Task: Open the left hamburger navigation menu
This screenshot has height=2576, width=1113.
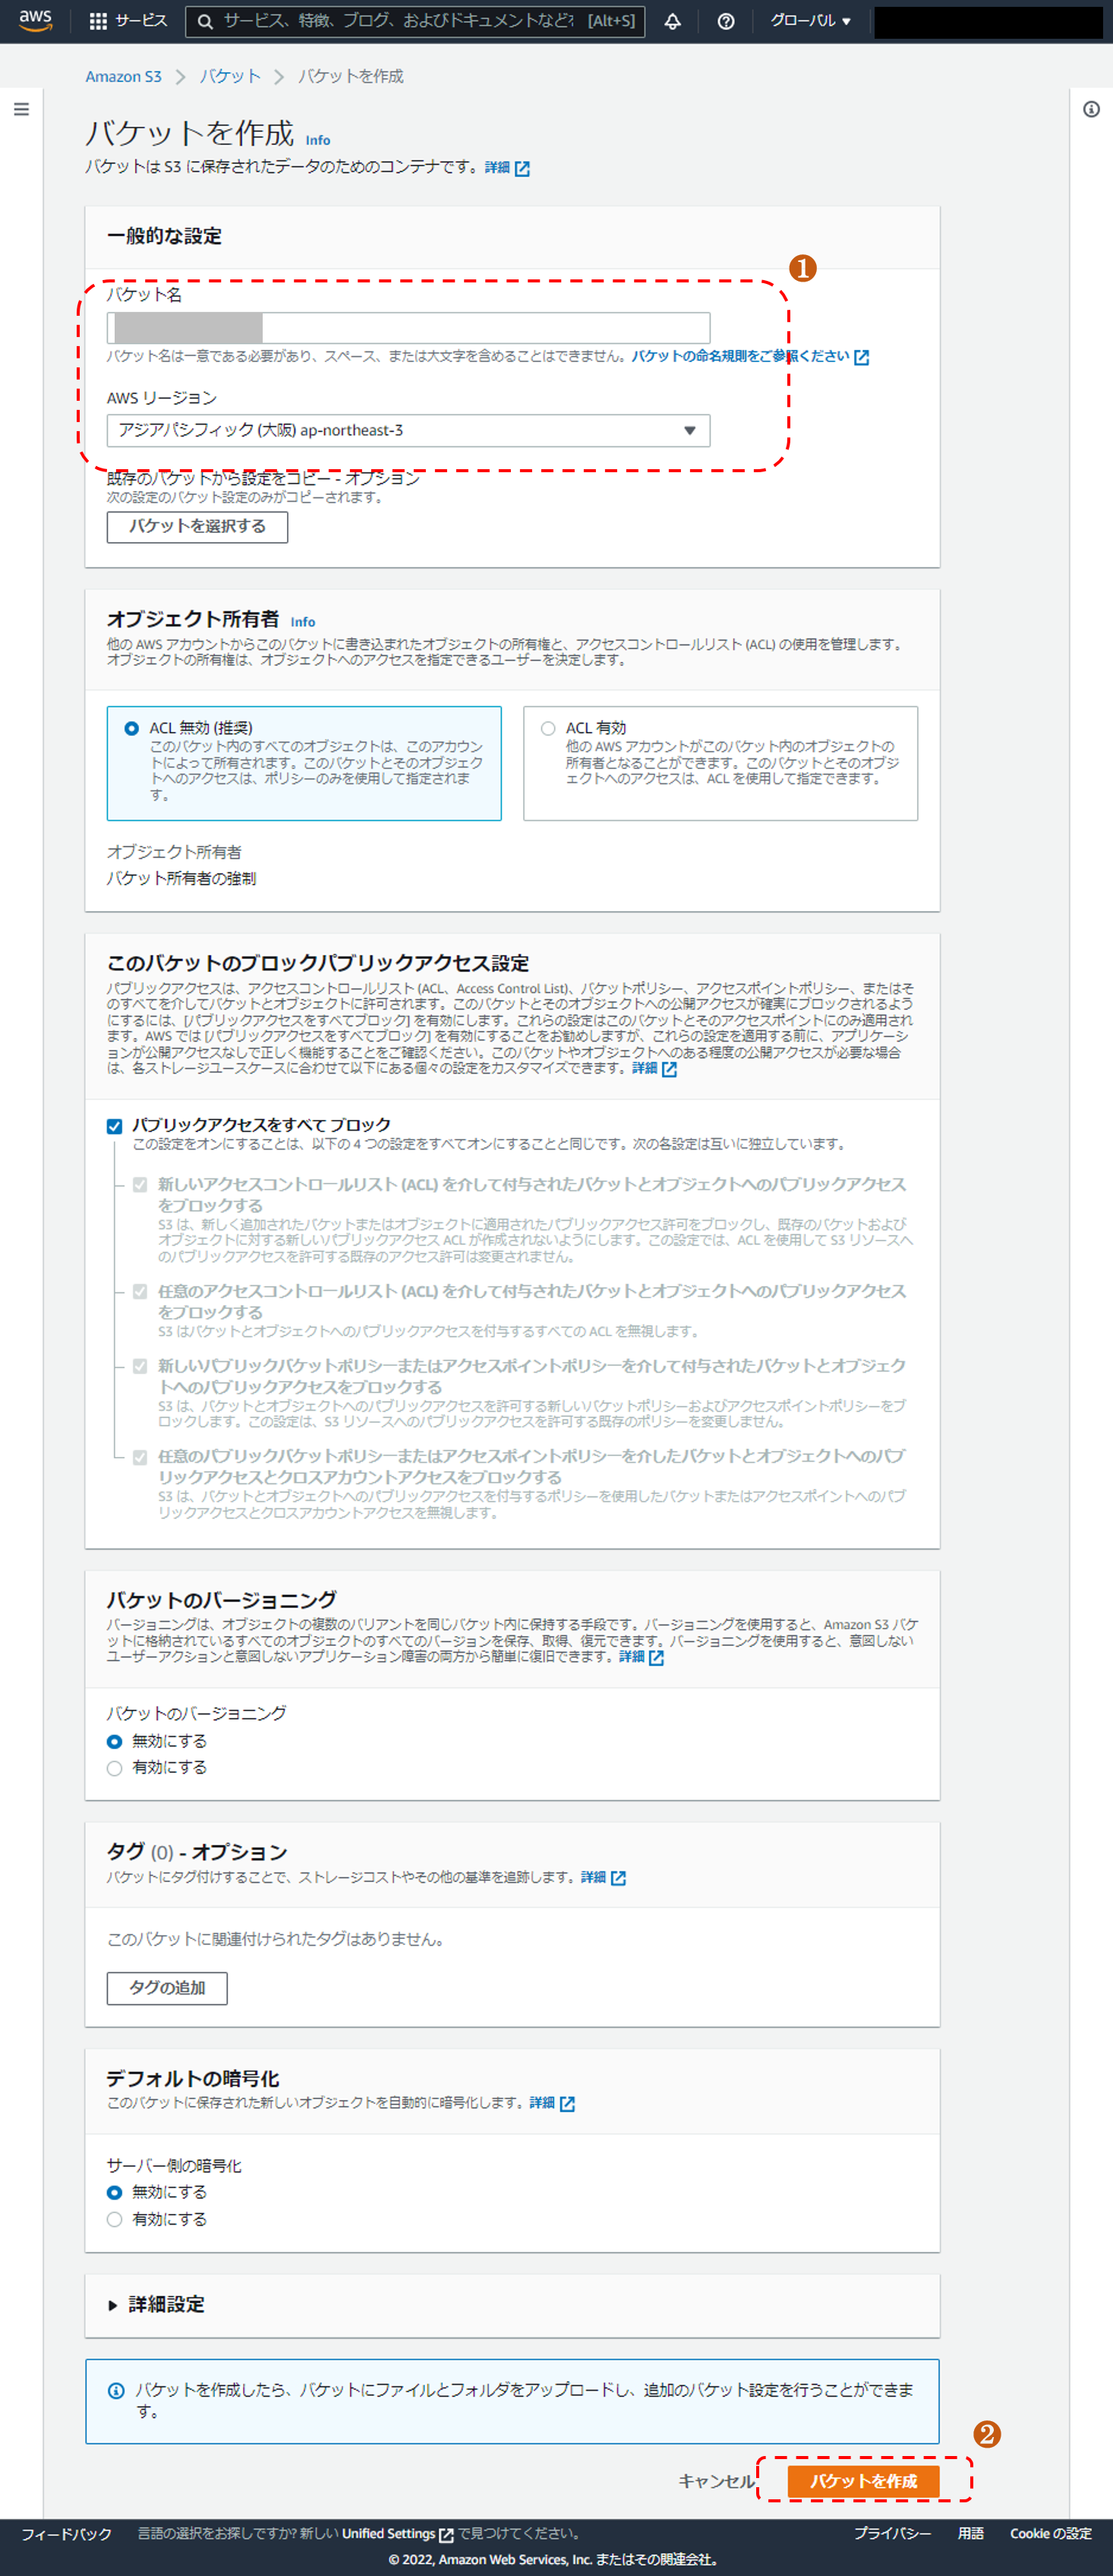Action: (21, 109)
